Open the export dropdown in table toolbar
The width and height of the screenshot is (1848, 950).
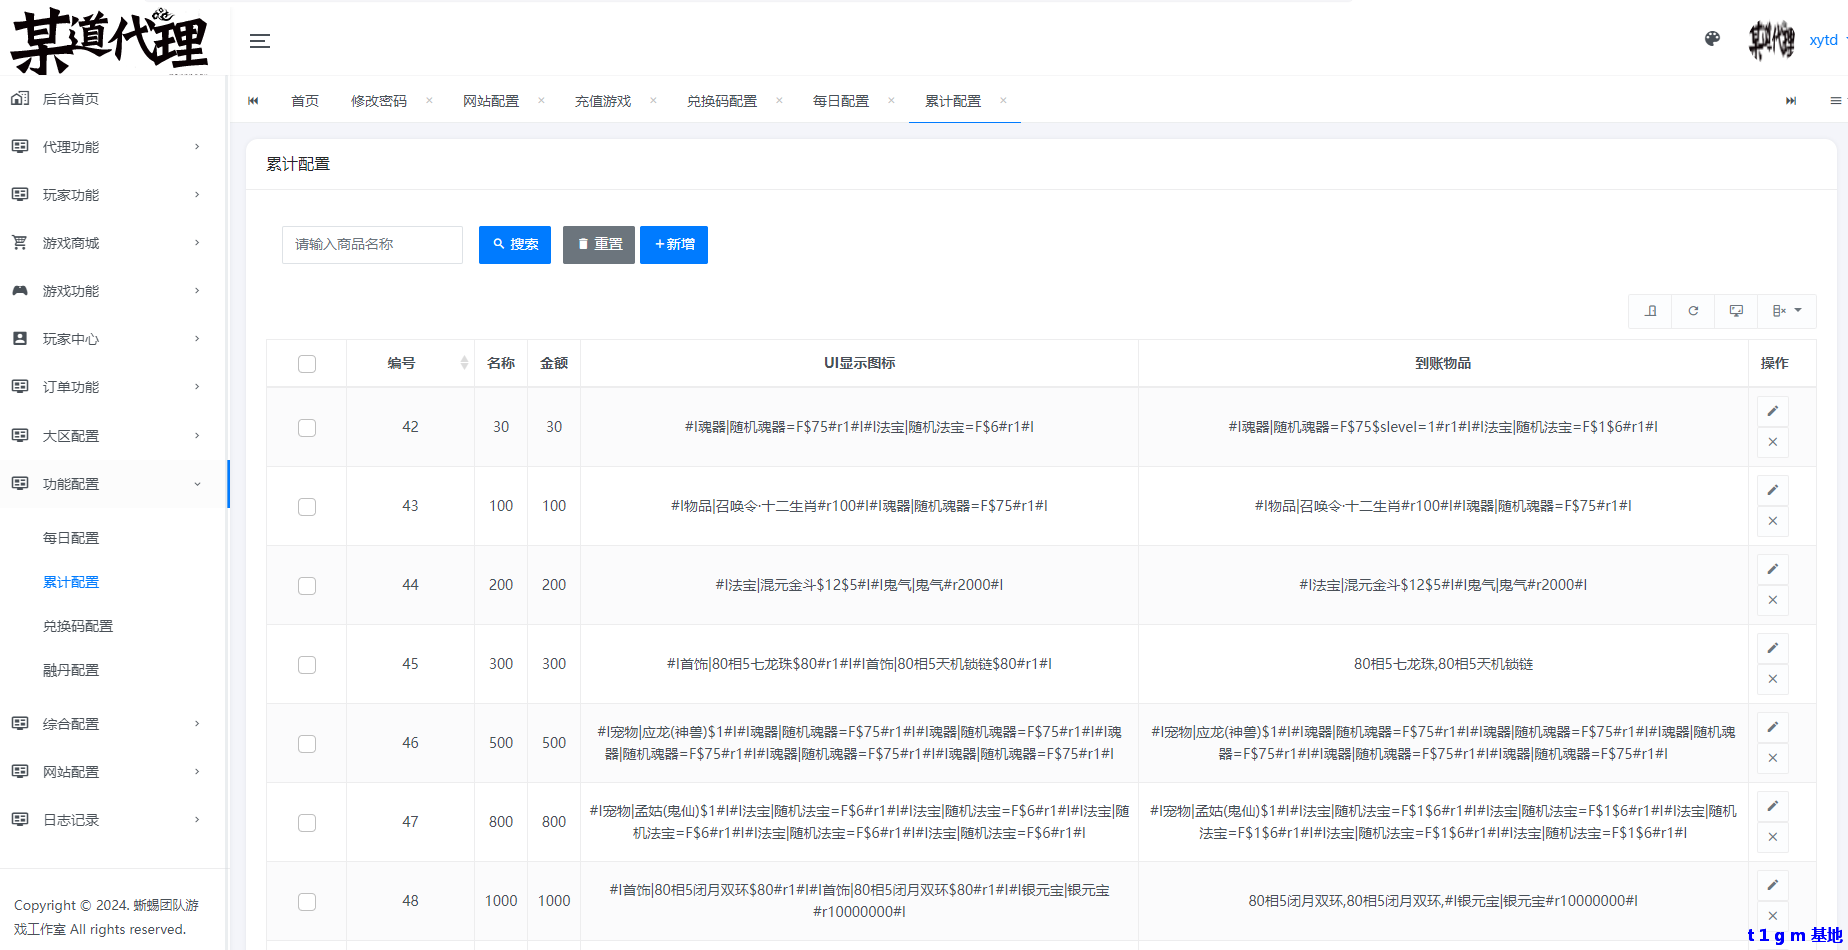coord(1786,311)
